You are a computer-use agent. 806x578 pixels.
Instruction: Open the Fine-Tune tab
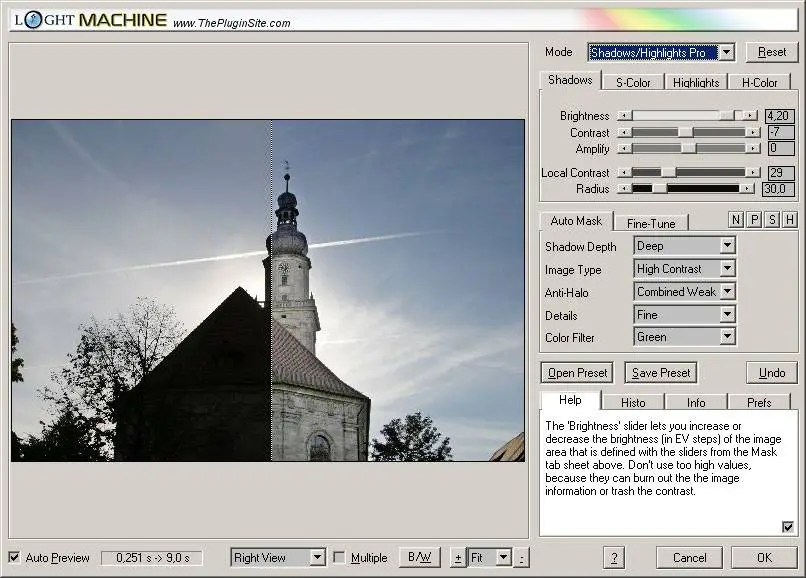(x=651, y=223)
